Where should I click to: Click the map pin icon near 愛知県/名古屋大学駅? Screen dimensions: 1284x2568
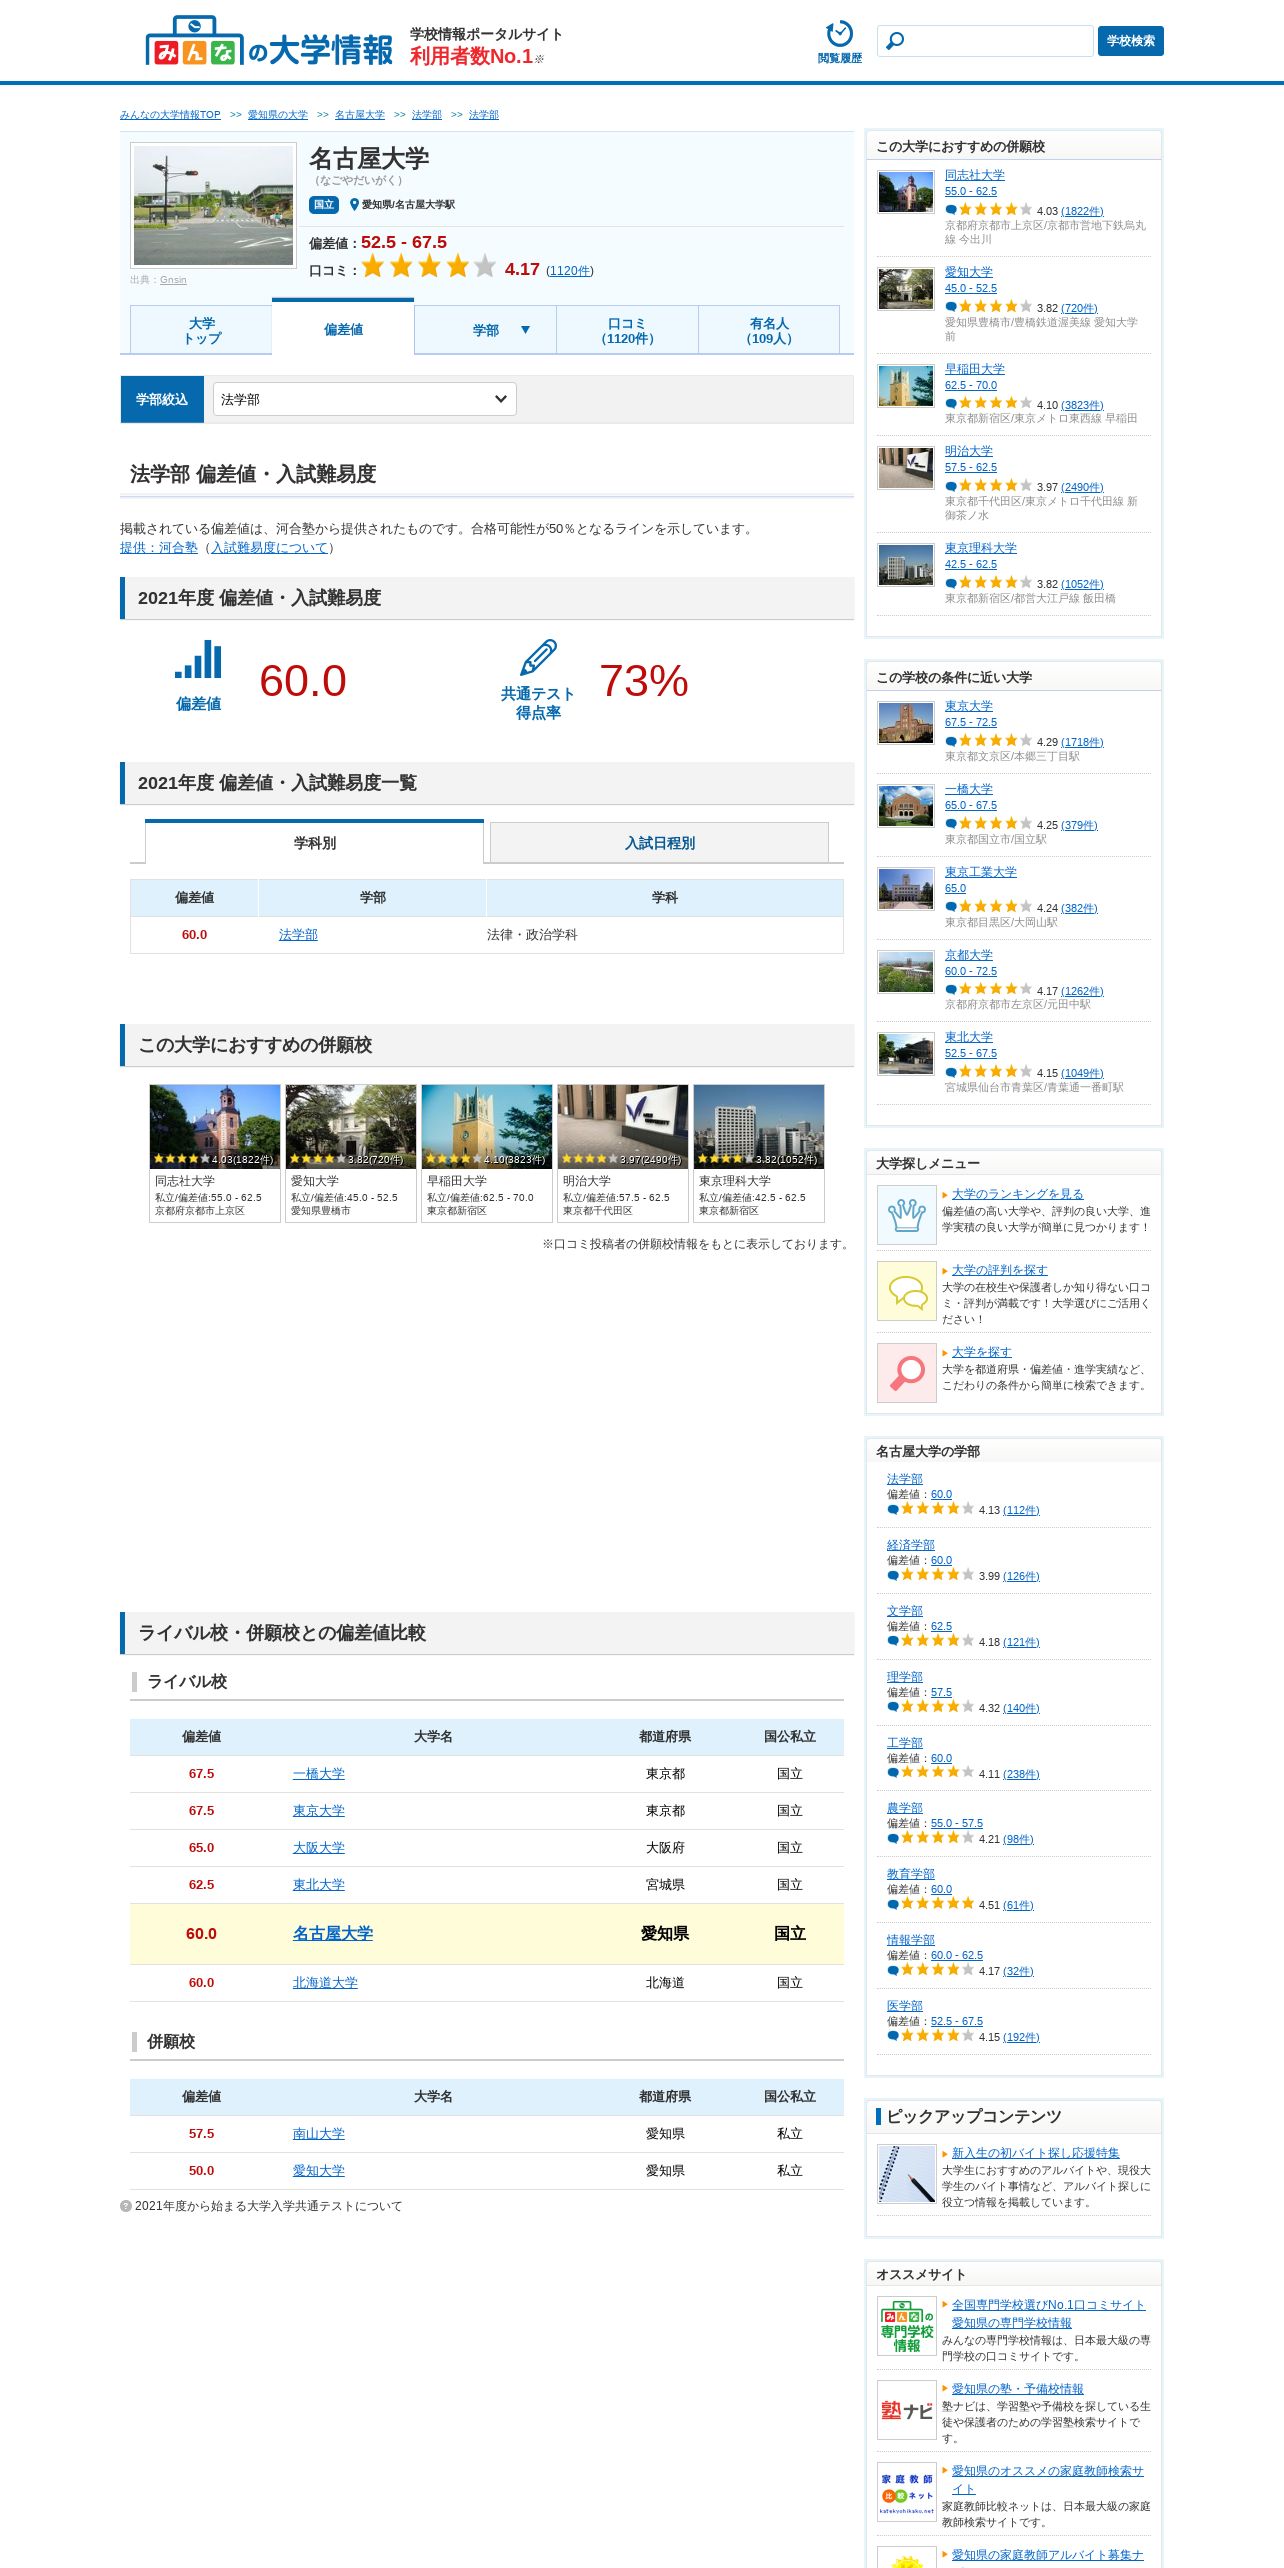pyautogui.click(x=354, y=204)
